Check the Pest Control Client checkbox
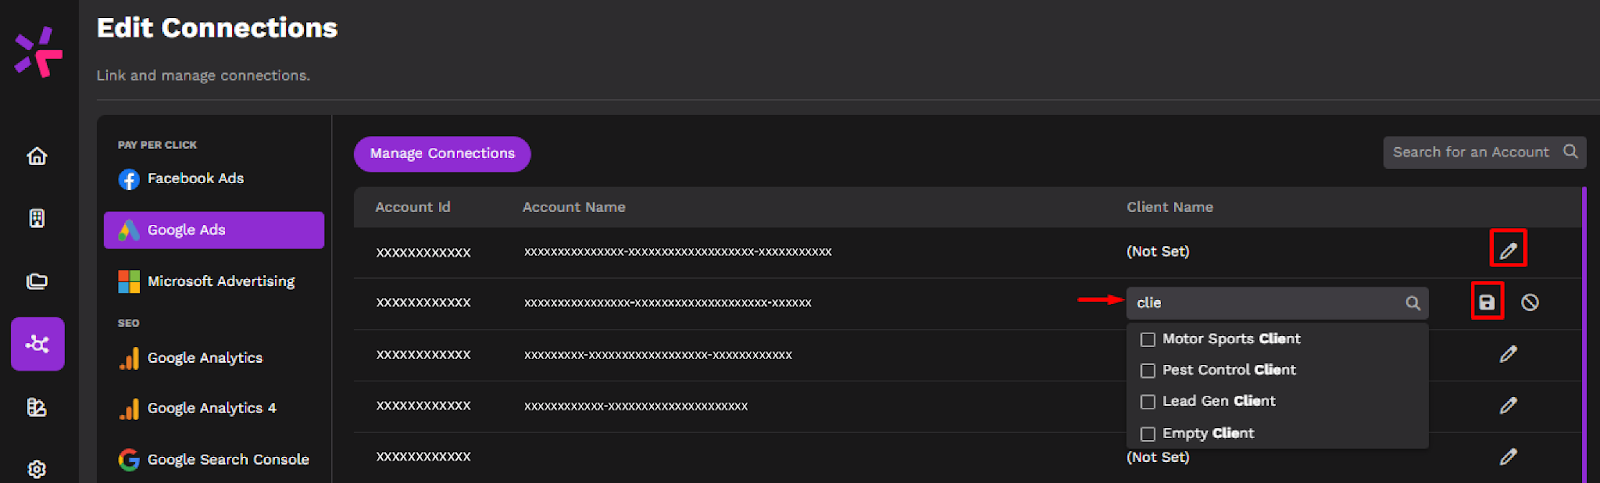Image resolution: width=1600 pixels, height=483 pixels. click(1148, 370)
